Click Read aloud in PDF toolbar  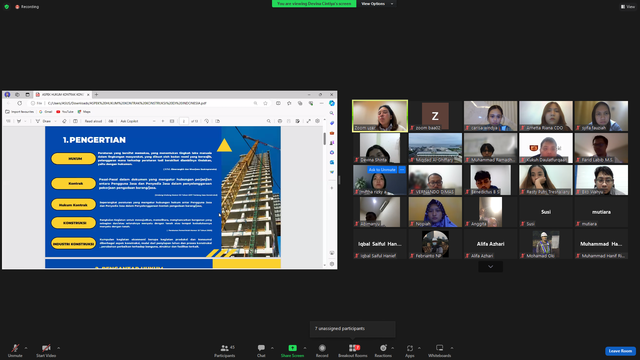coord(93,121)
